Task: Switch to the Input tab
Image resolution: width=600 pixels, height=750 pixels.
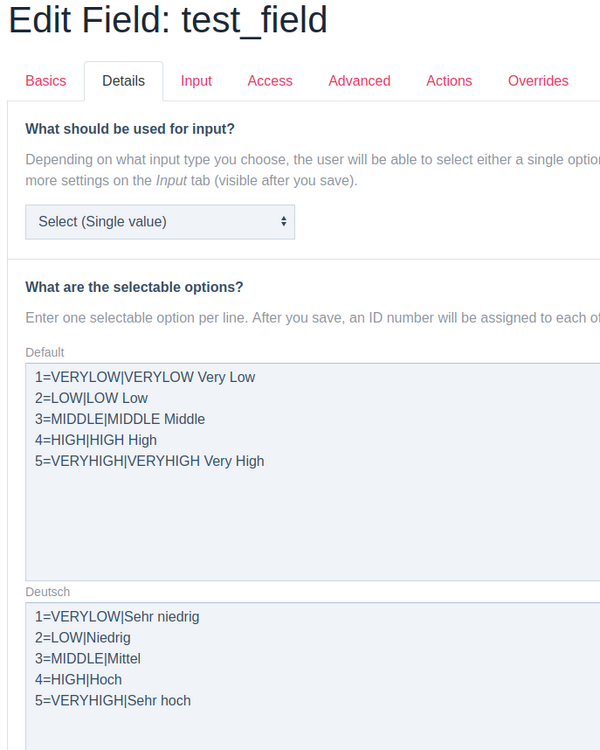Action: tap(196, 81)
